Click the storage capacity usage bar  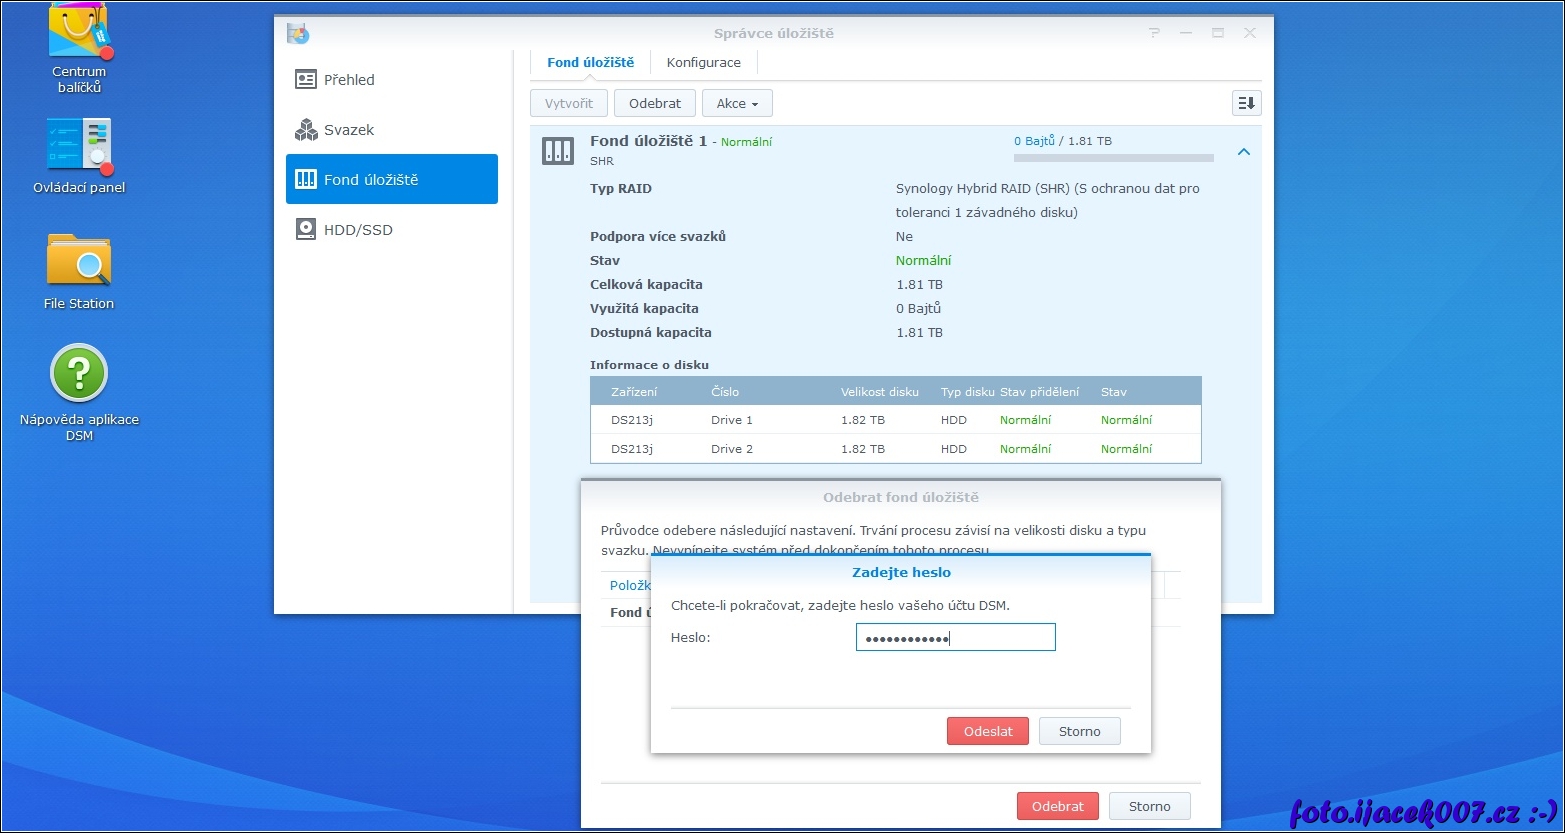(1113, 158)
